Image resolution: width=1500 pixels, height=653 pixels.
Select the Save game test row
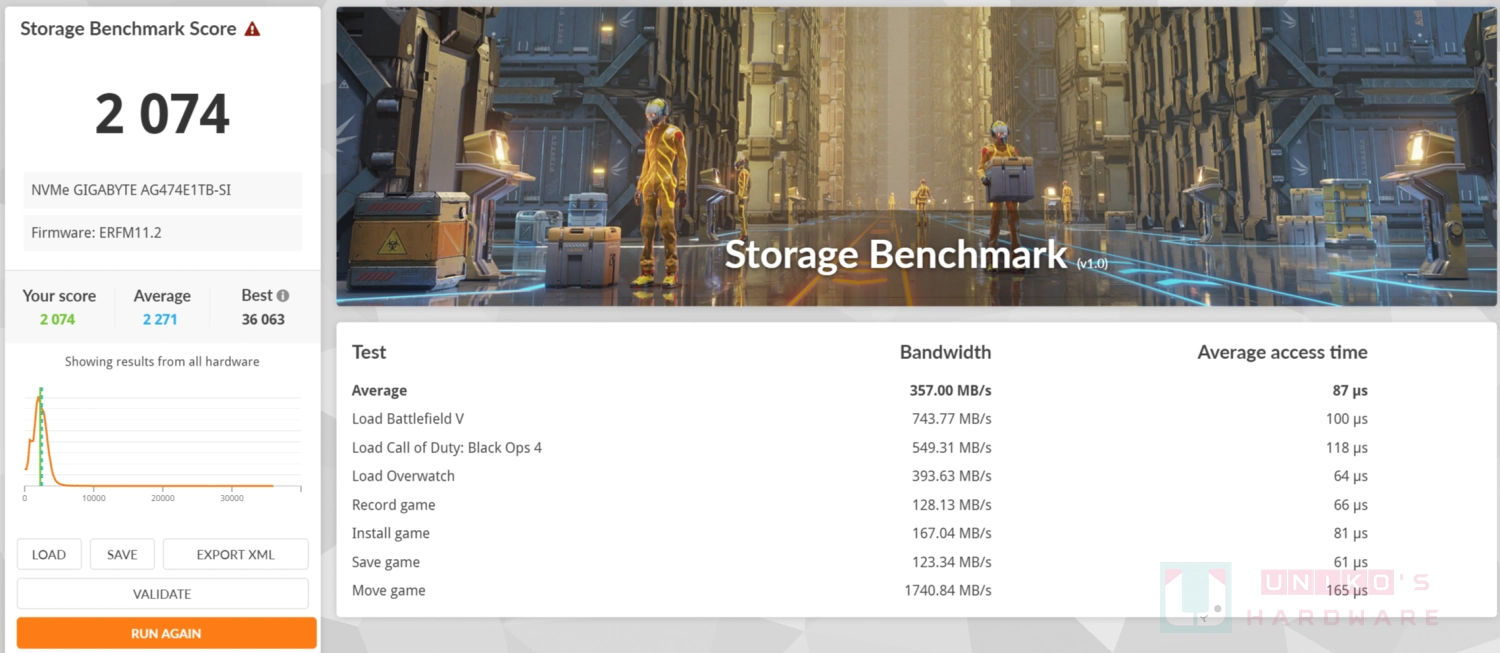(x=860, y=562)
